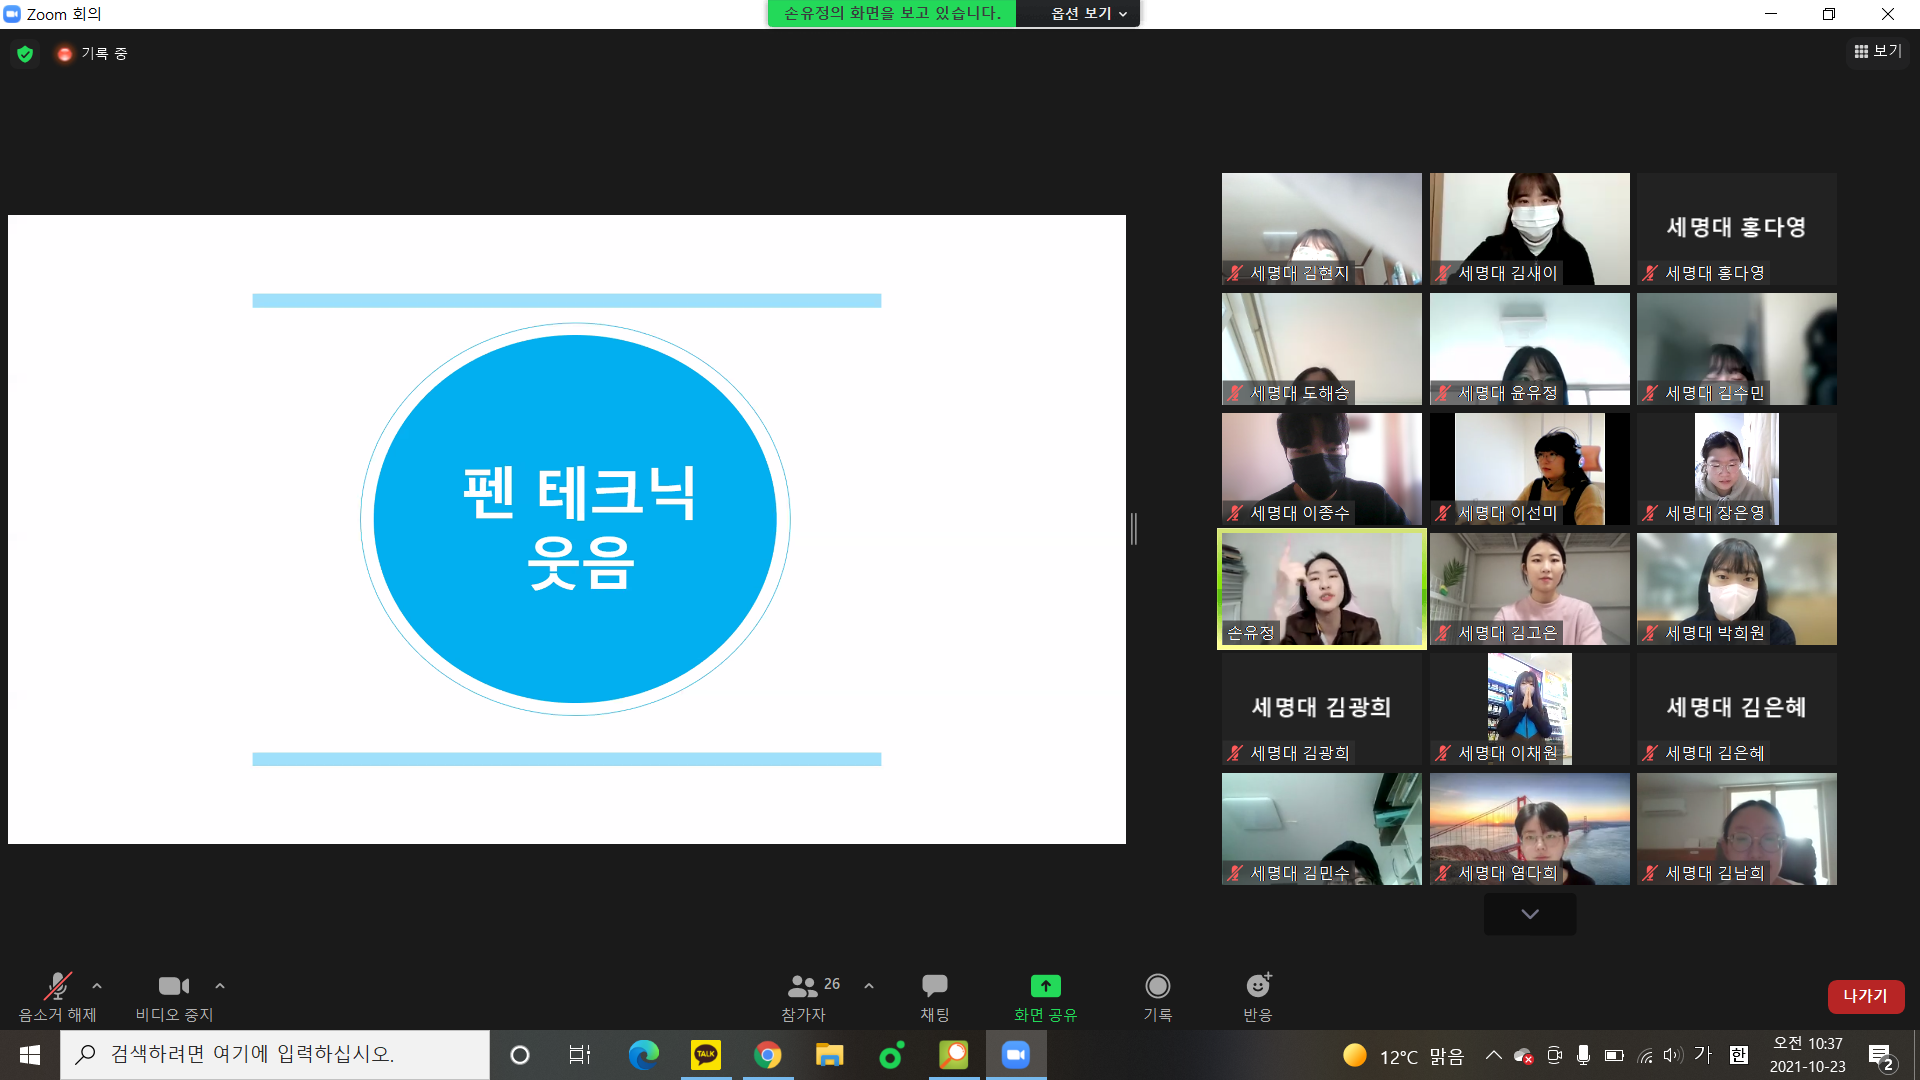Select 세명대 이종수 video tile
Viewport: 1920px width, 1080px height.
click(1321, 469)
